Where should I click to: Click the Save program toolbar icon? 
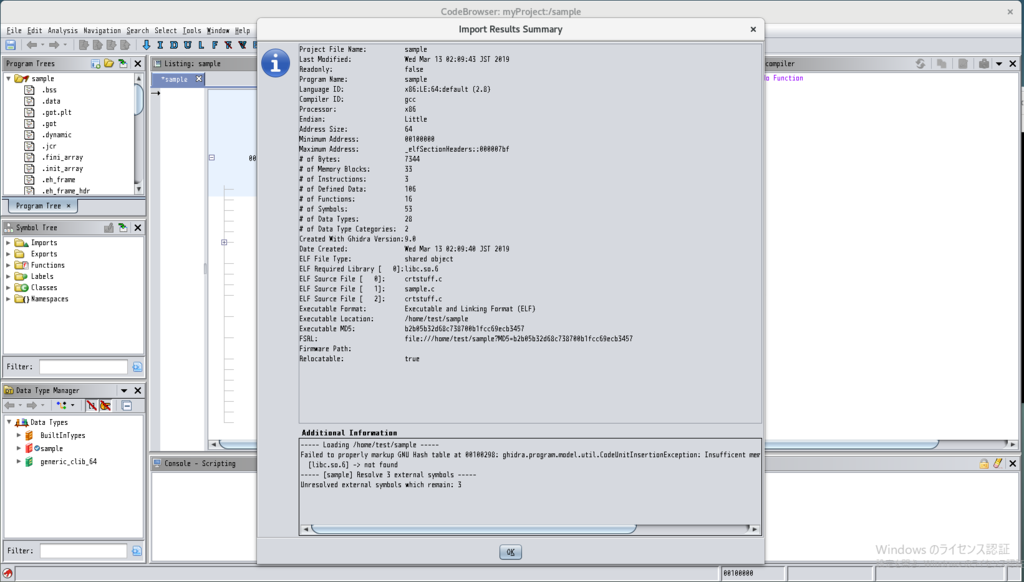pyautogui.click(x=10, y=45)
